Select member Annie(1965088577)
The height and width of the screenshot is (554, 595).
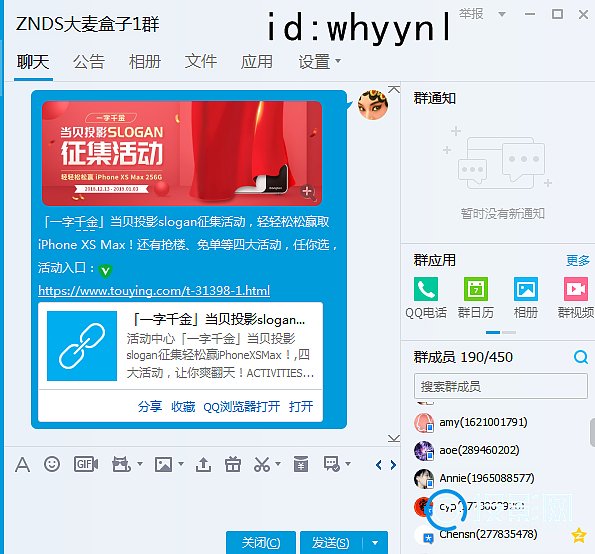click(x=486, y=478)
